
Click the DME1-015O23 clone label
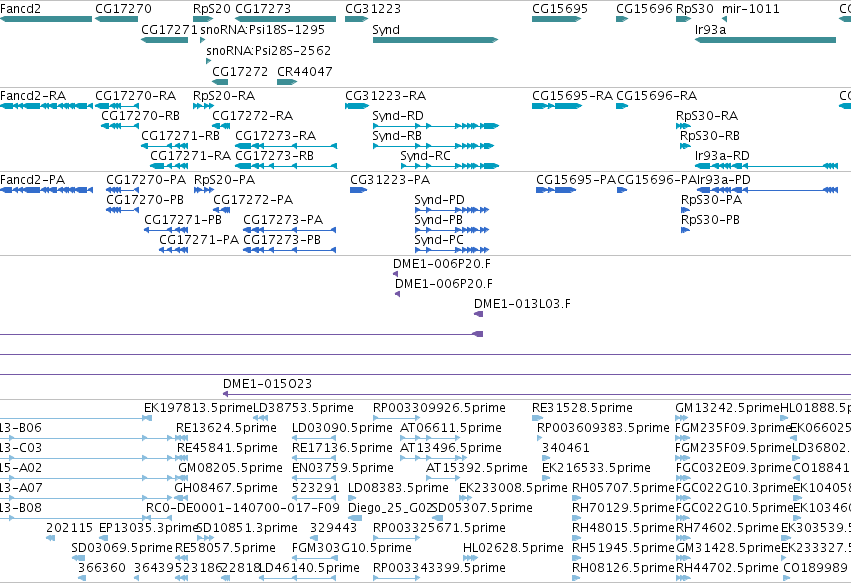coord(268,384)
